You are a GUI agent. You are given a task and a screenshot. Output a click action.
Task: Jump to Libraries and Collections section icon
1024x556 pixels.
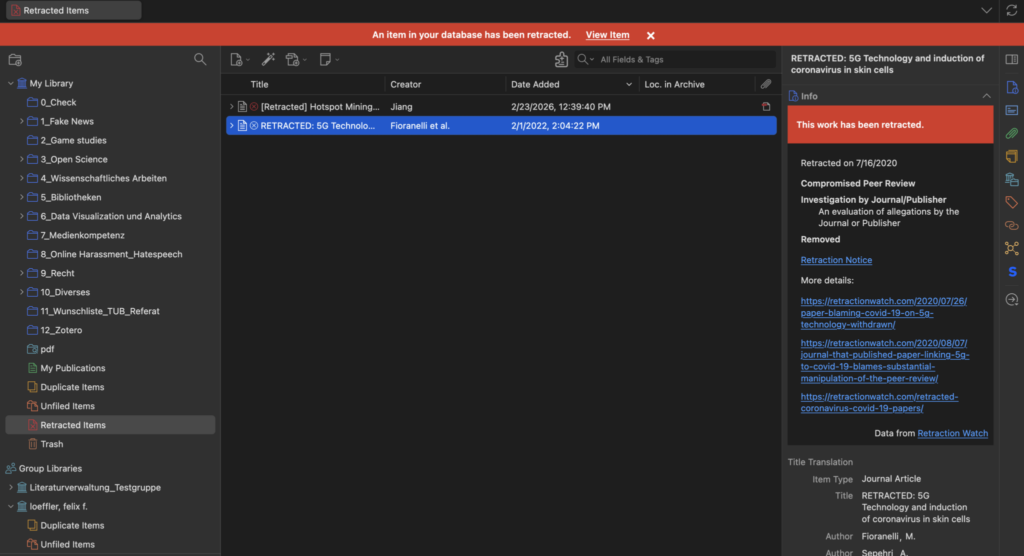(x=1012, y=179)
